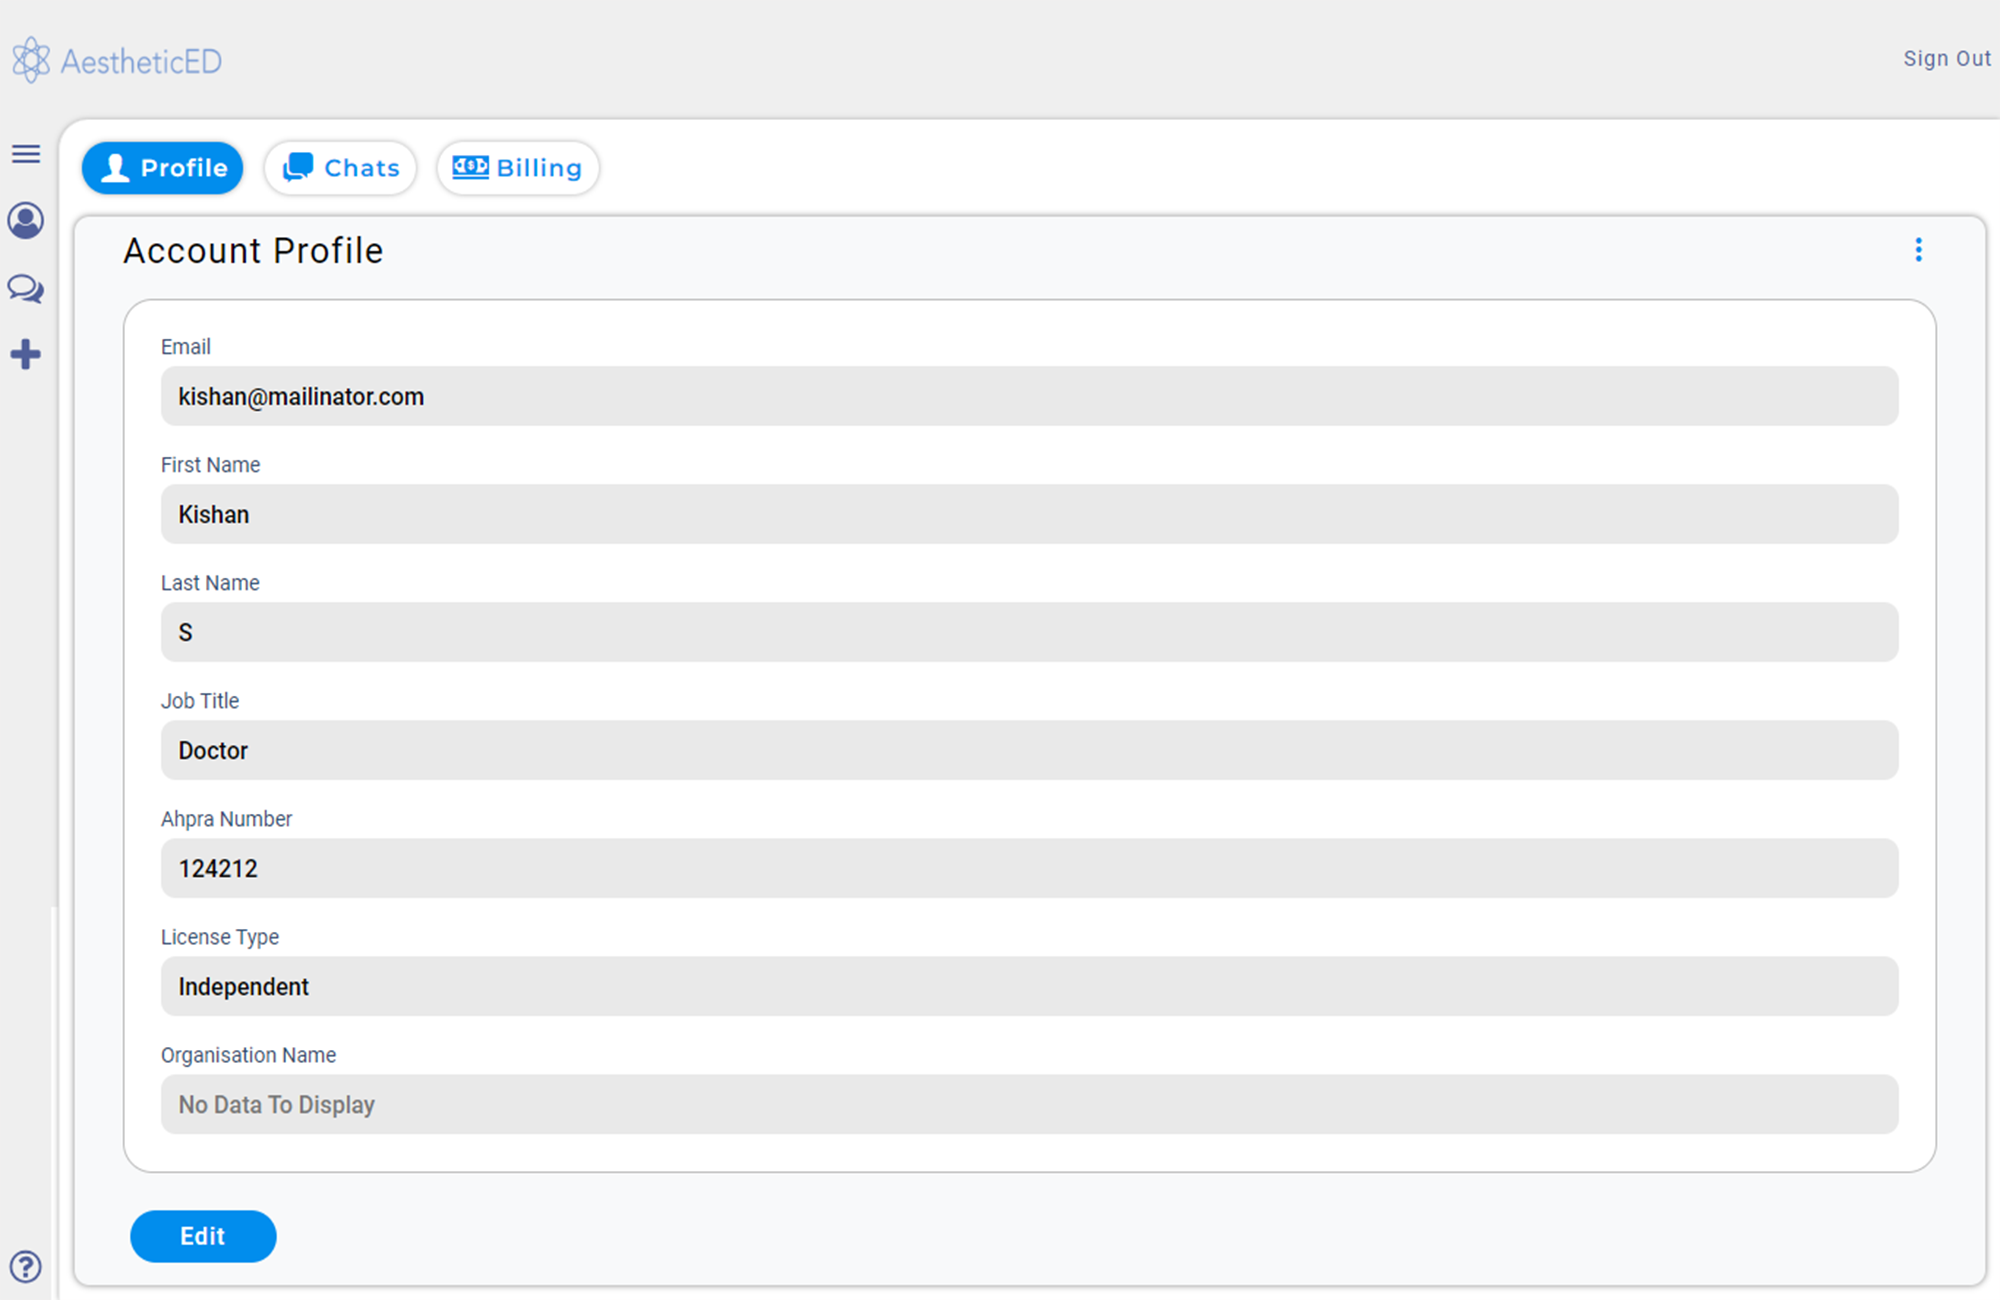Switch to the Chats tab
This screenshot has height=1300, width=2000.
pos(341,168)
